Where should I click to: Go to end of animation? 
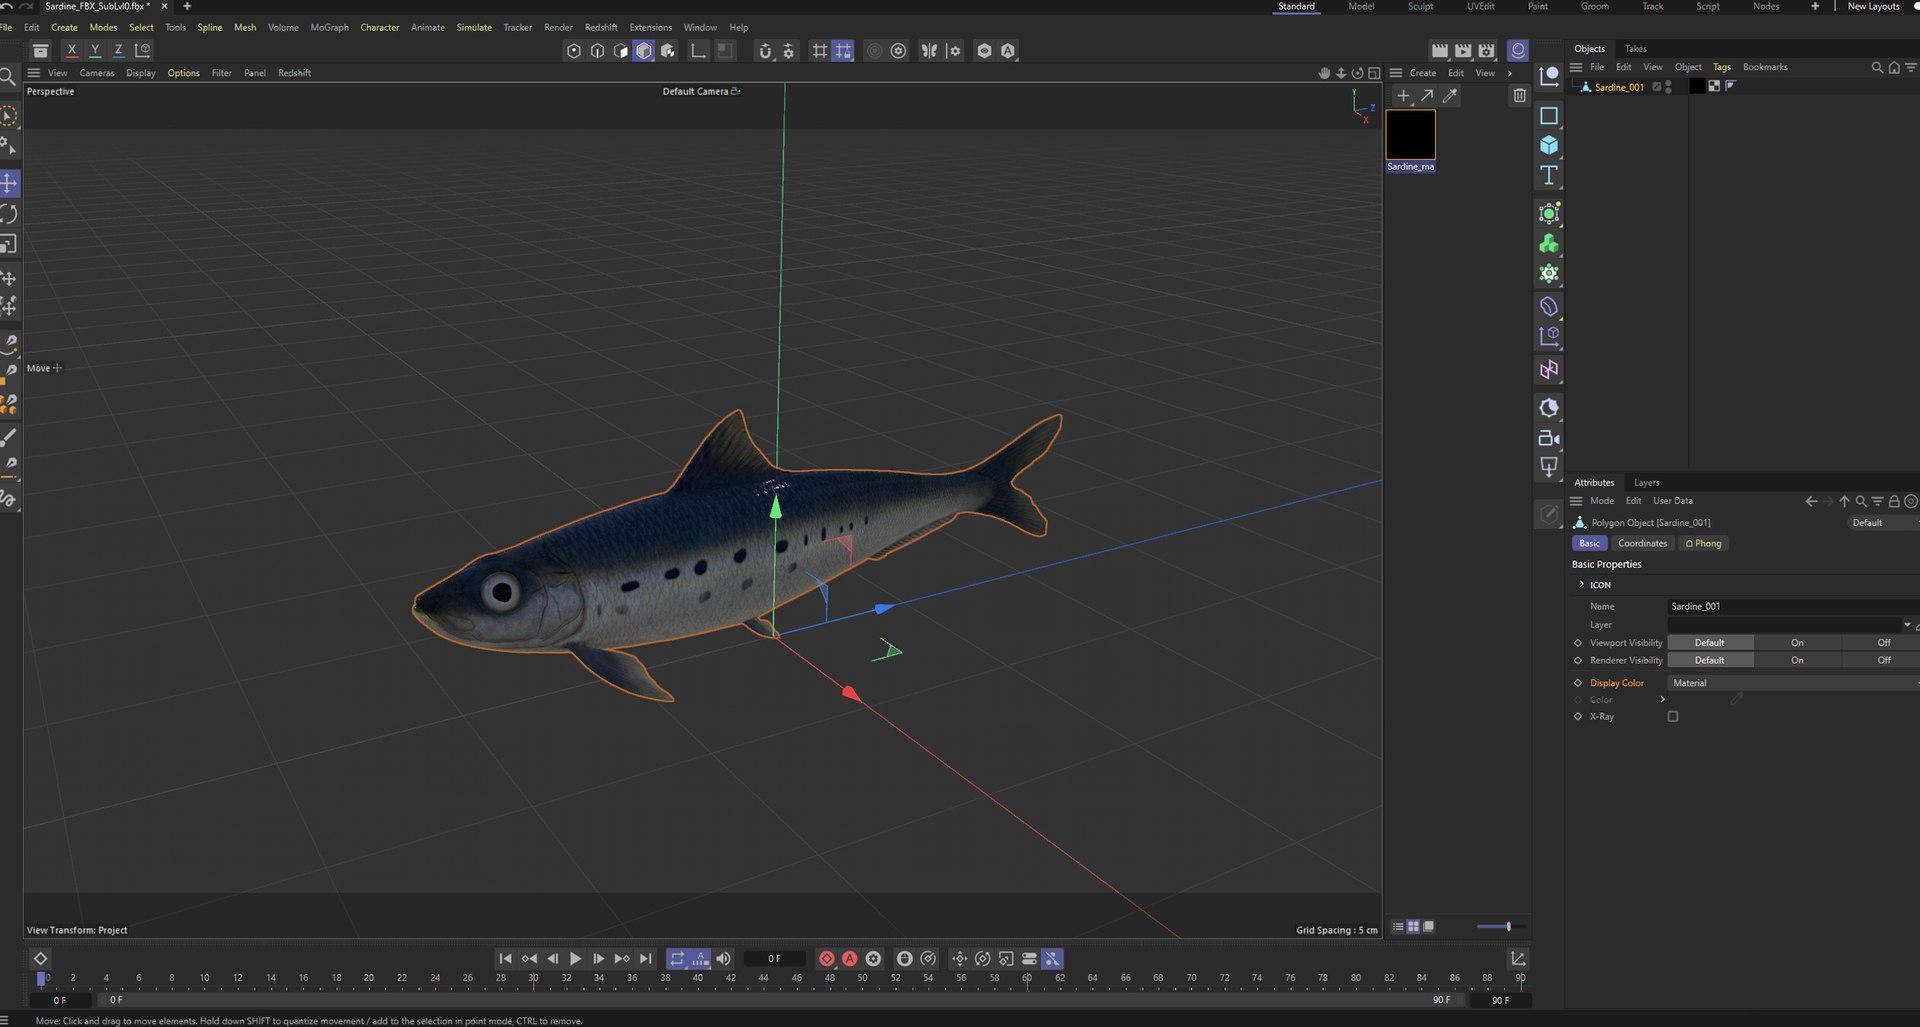click(646, 958)
